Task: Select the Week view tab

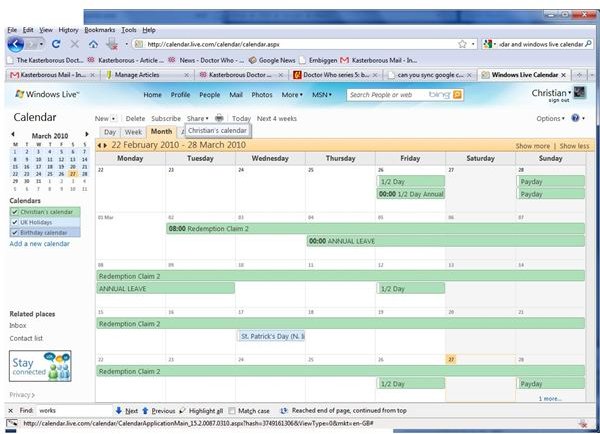Action: point(133,132)
